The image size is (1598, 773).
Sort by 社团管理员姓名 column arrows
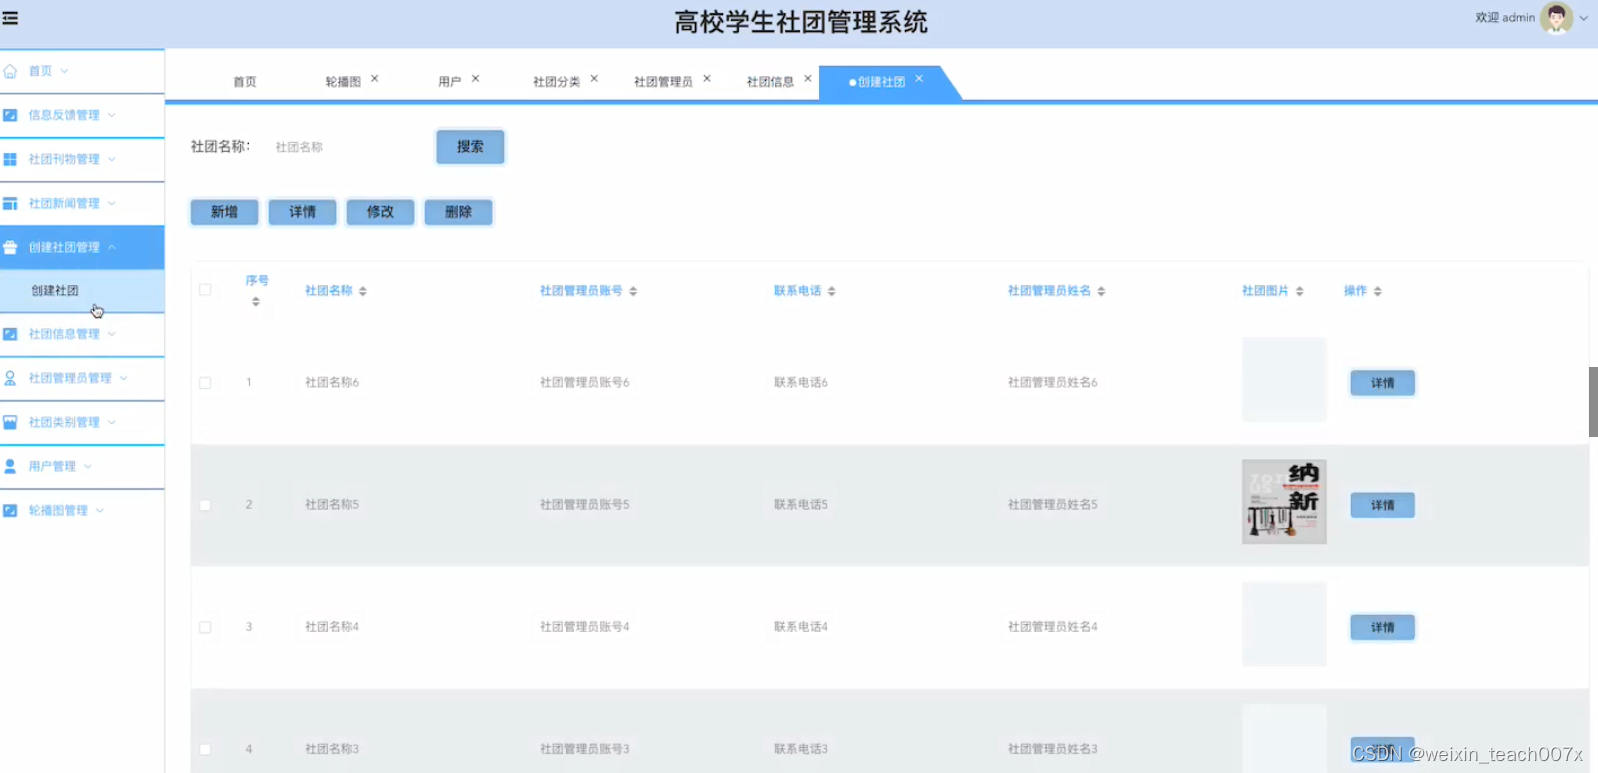pos(1101,291)
